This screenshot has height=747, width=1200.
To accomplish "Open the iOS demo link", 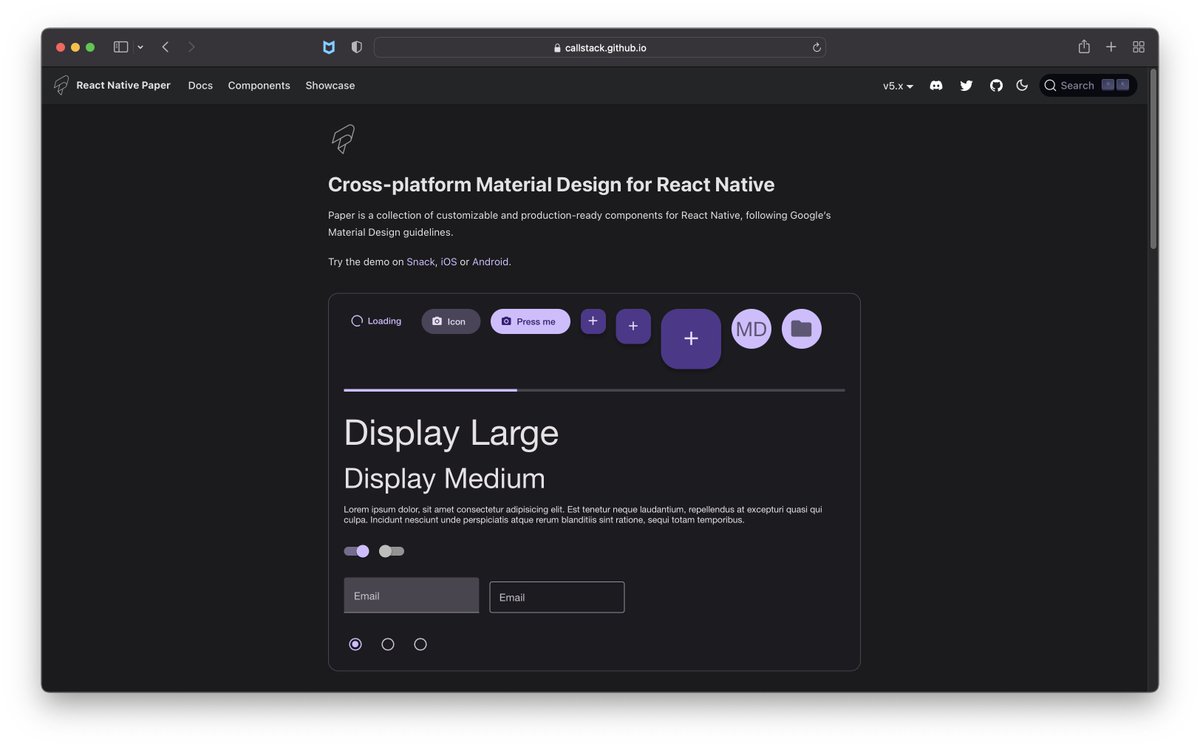I will 449,262.
